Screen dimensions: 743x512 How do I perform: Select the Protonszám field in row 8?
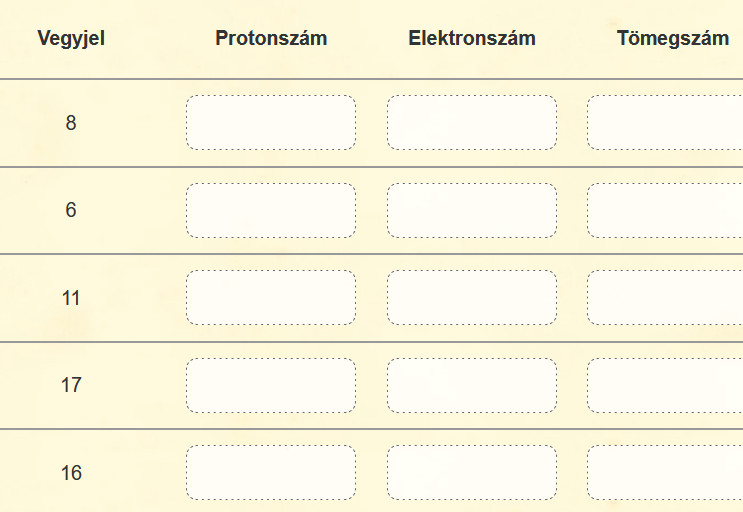point(271,123)
